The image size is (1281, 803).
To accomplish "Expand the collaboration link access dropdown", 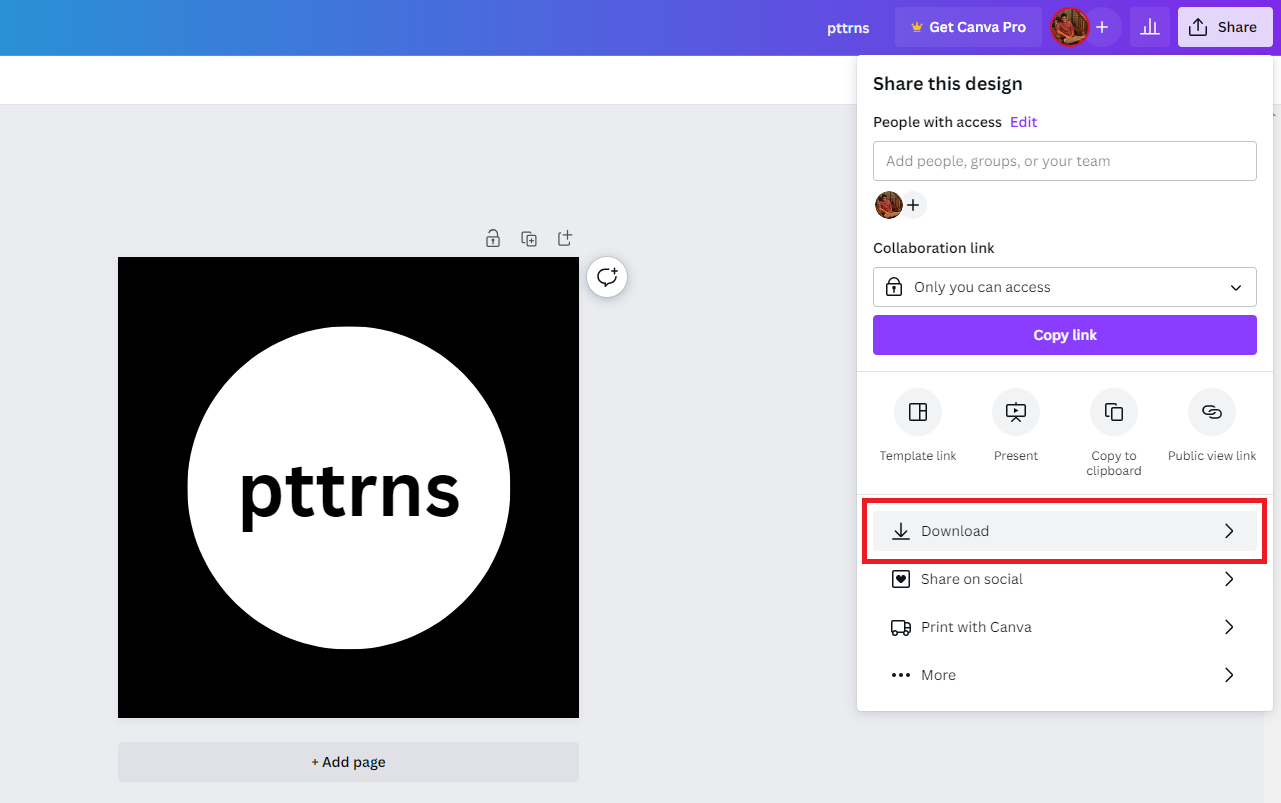I will 1065,287.
